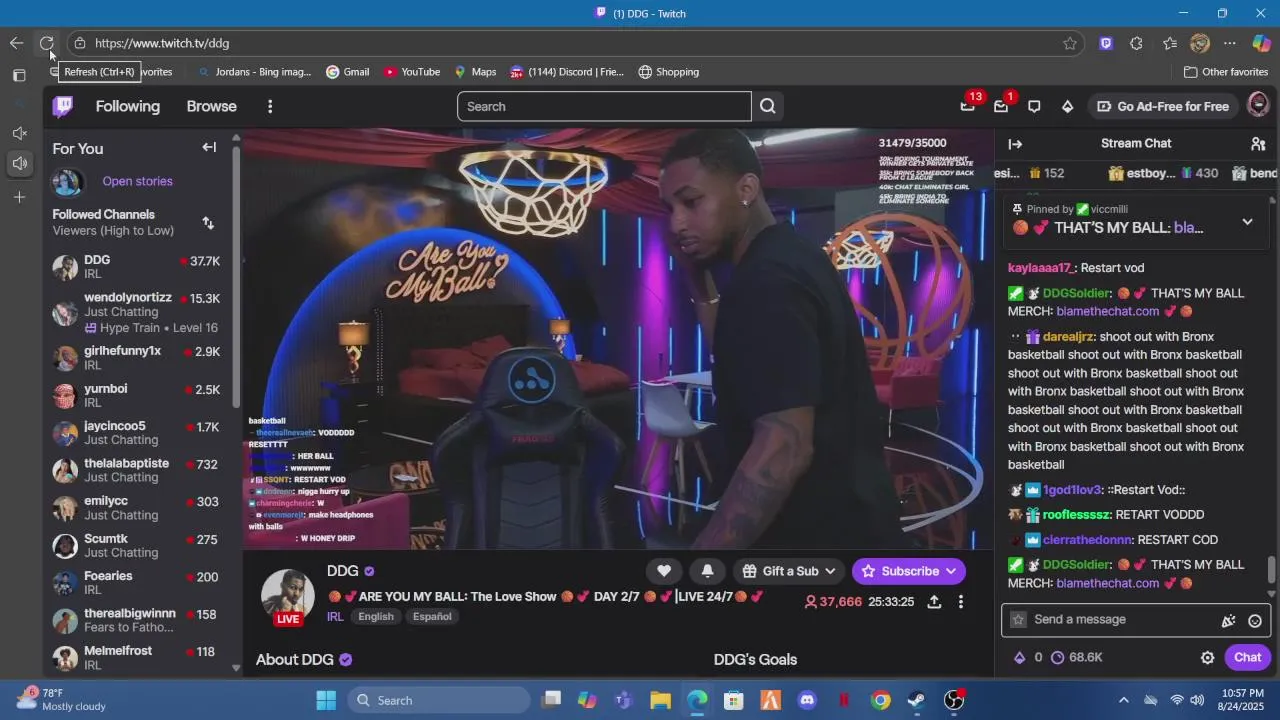
Task: Click the share upload icon below the stream
Action: click(x=934, y=602)
